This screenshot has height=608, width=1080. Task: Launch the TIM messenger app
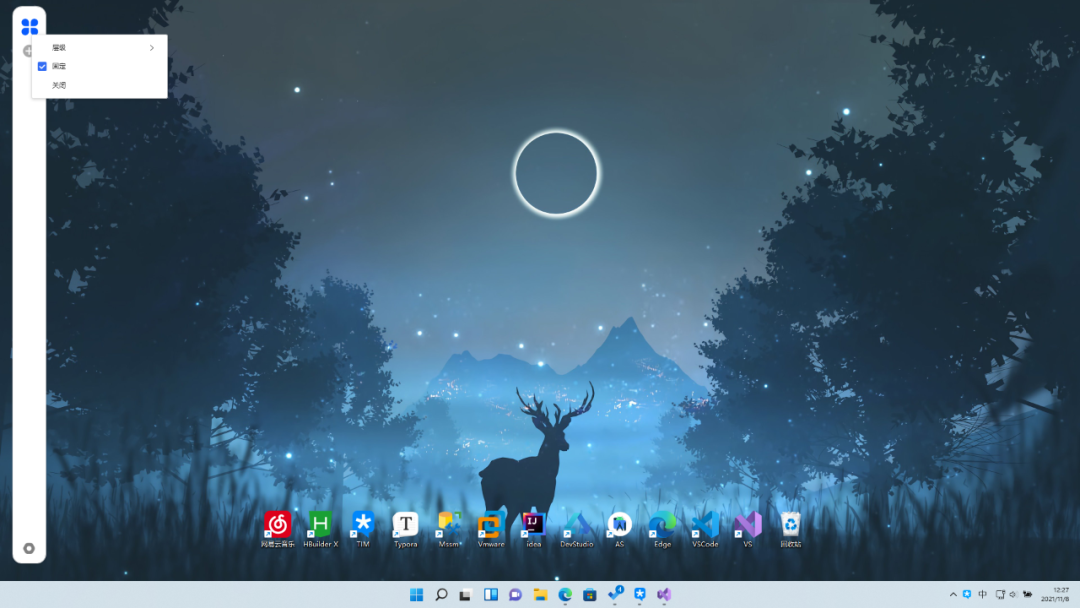362,524
